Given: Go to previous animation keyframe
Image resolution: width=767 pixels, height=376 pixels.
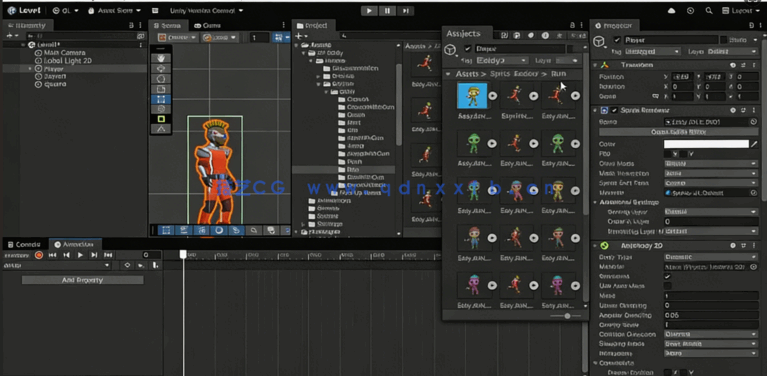Looking at the screenshot, I should (x=67, y=255).
